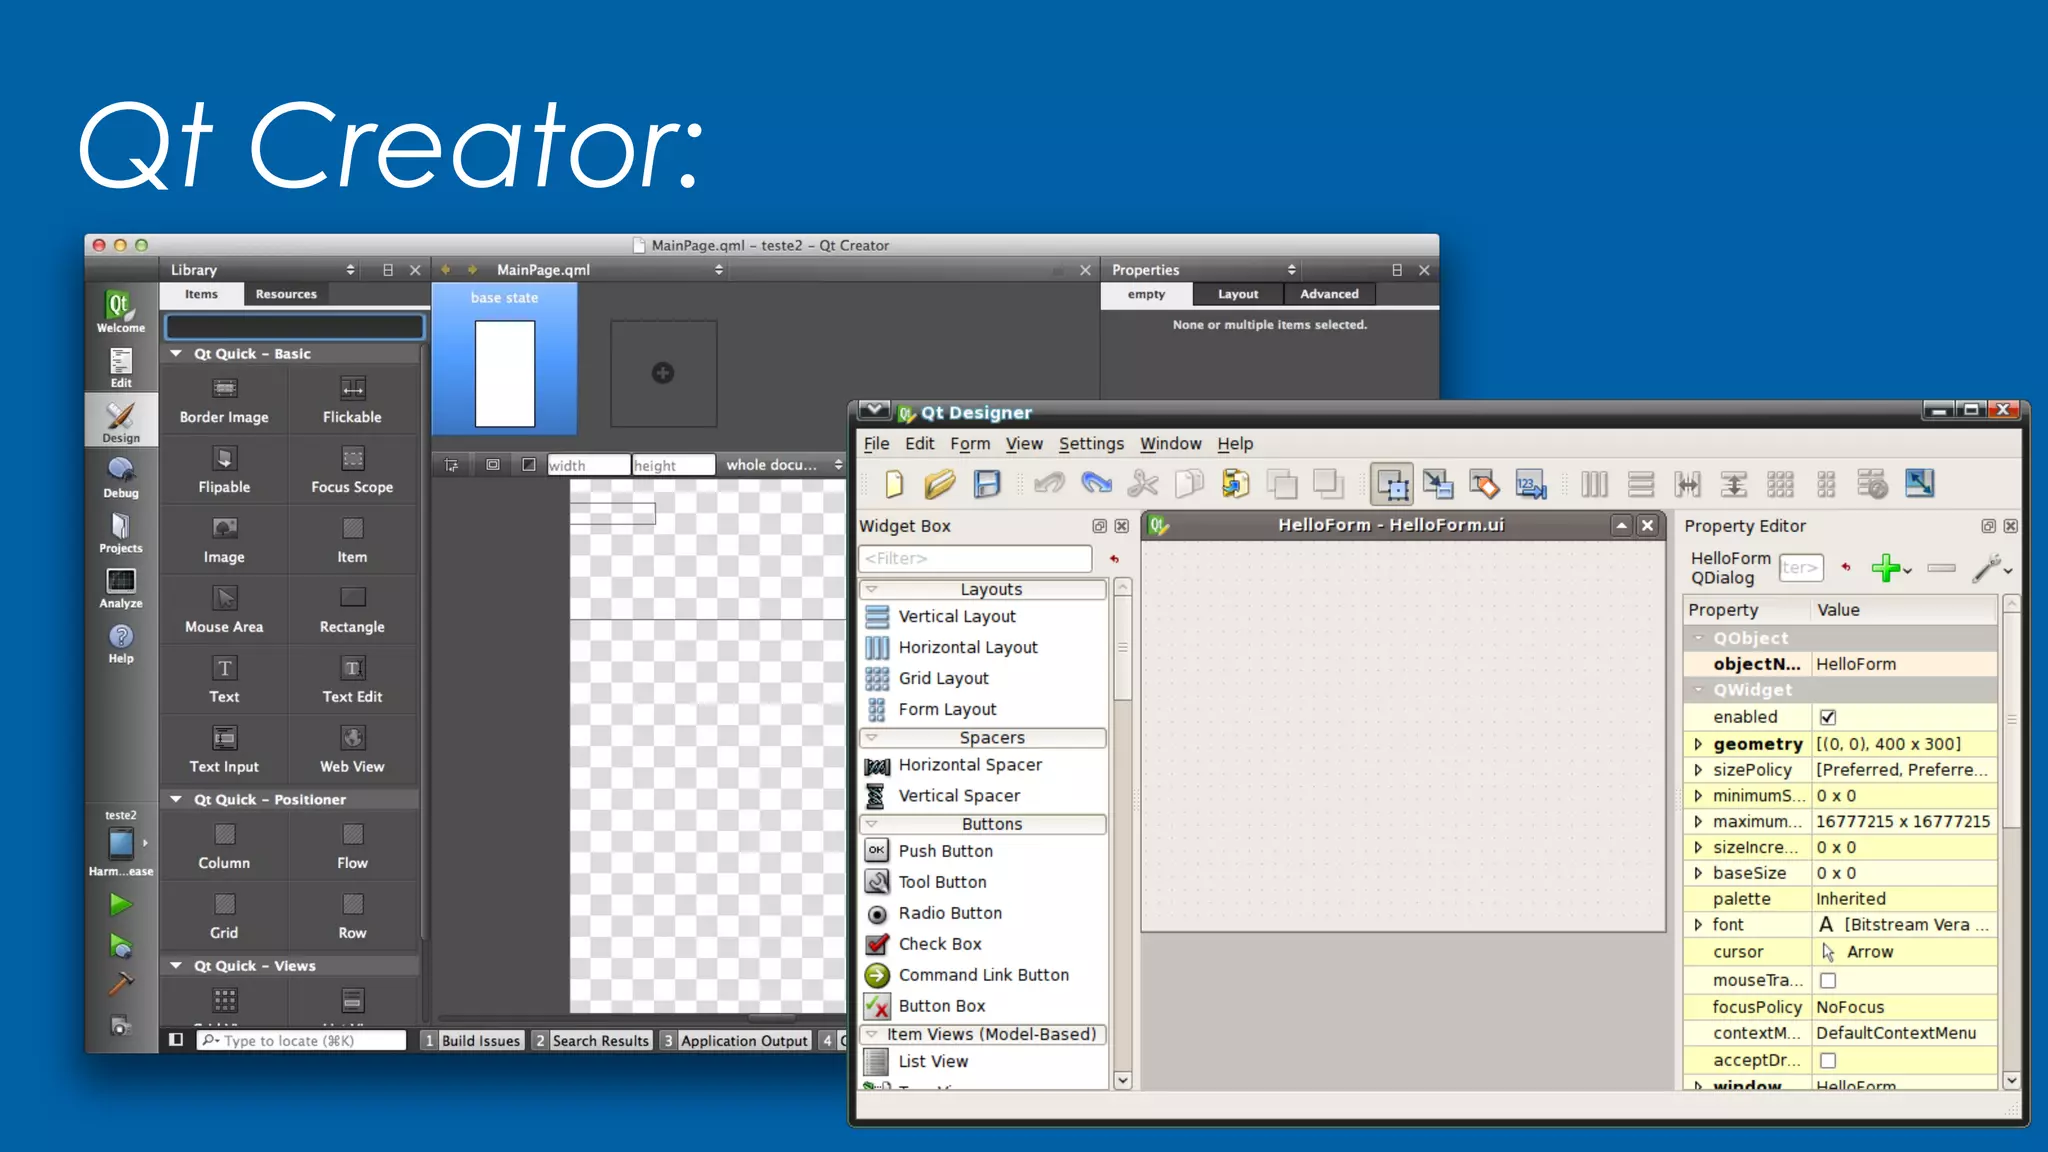Switch to Layout tab in Properties pane
Viewport: 2048px width, 1152px height.
1238,294
